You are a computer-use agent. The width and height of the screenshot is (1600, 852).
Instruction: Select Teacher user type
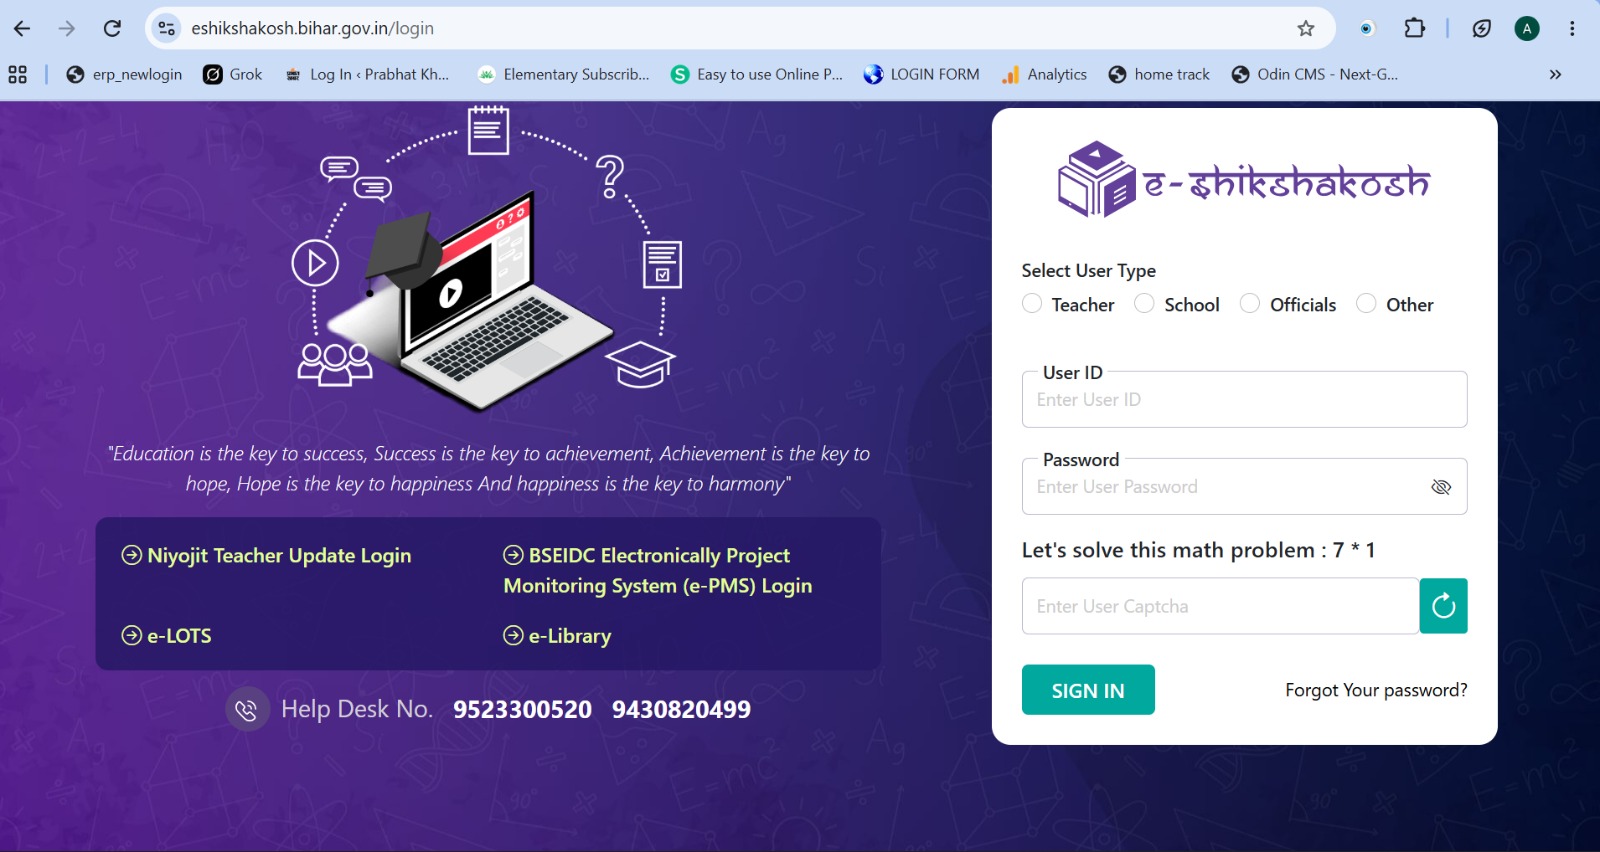point(1032,303)
